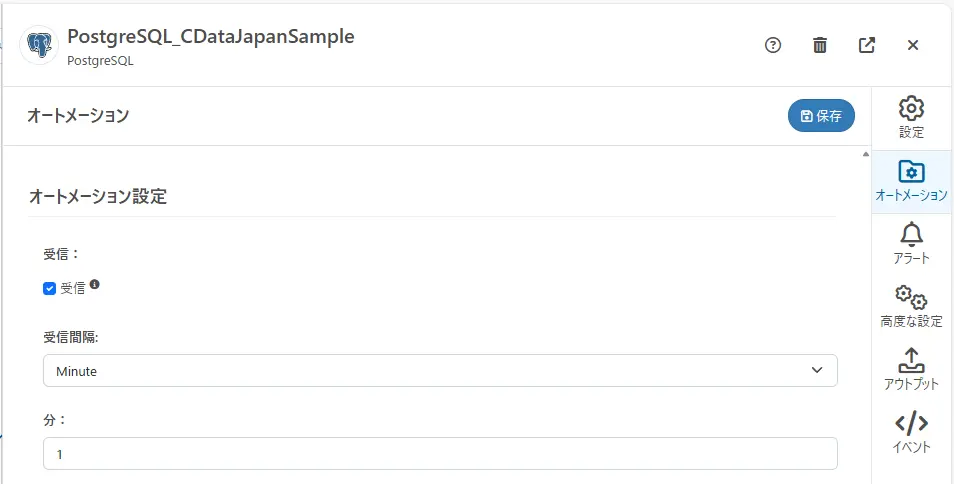The width and height of the screenshot is (954, 487).
Task: Click the PostgreSQL_CDataJapanSample title
Action: (x=211, y=37)
